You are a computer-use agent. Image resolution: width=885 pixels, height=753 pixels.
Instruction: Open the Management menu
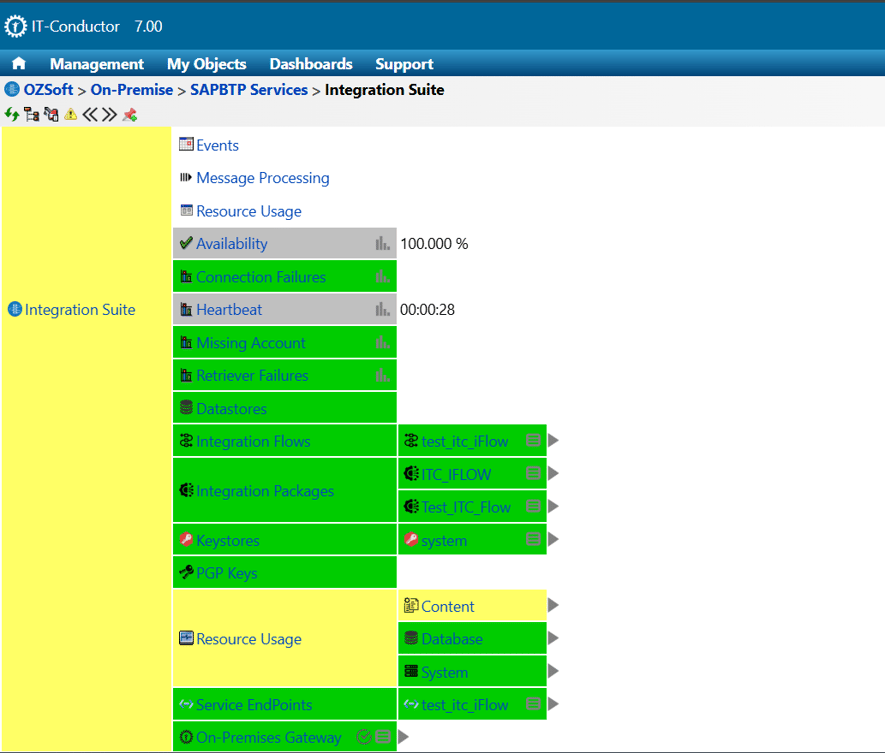pyautogui.click(x=97, y=64)
